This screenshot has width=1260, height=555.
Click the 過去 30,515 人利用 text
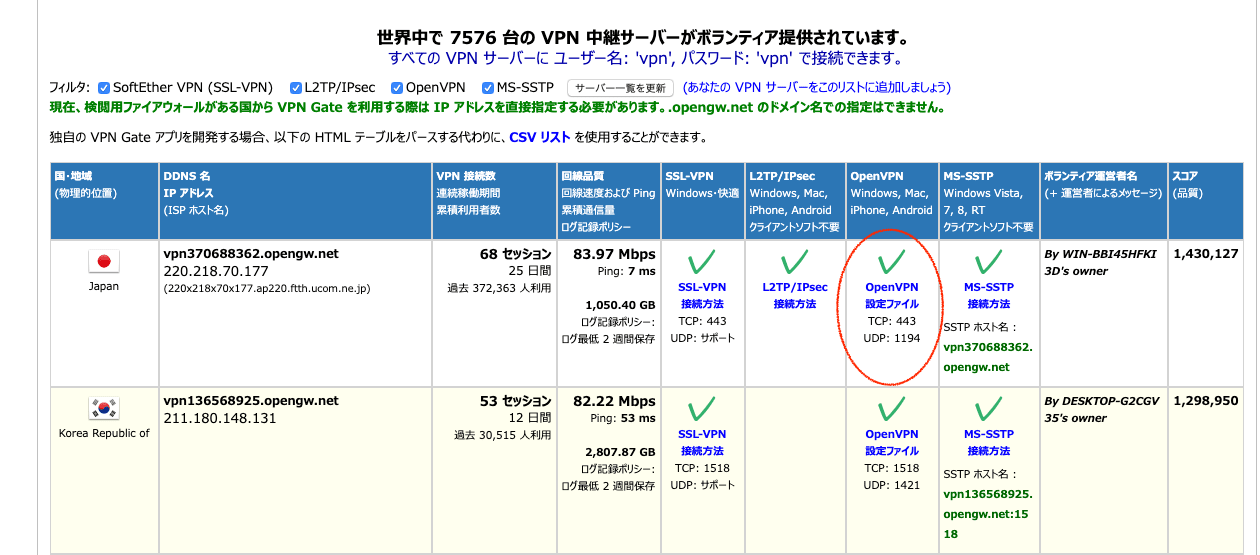(x=503, y=435)
